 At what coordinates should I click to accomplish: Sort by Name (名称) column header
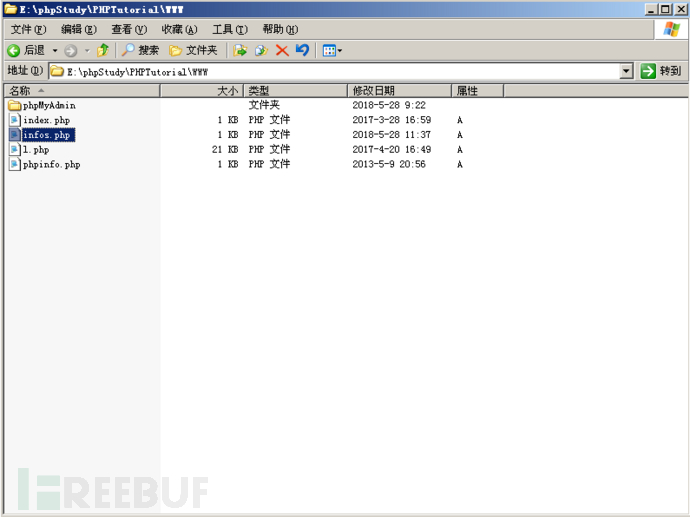(x=82, y=91)
